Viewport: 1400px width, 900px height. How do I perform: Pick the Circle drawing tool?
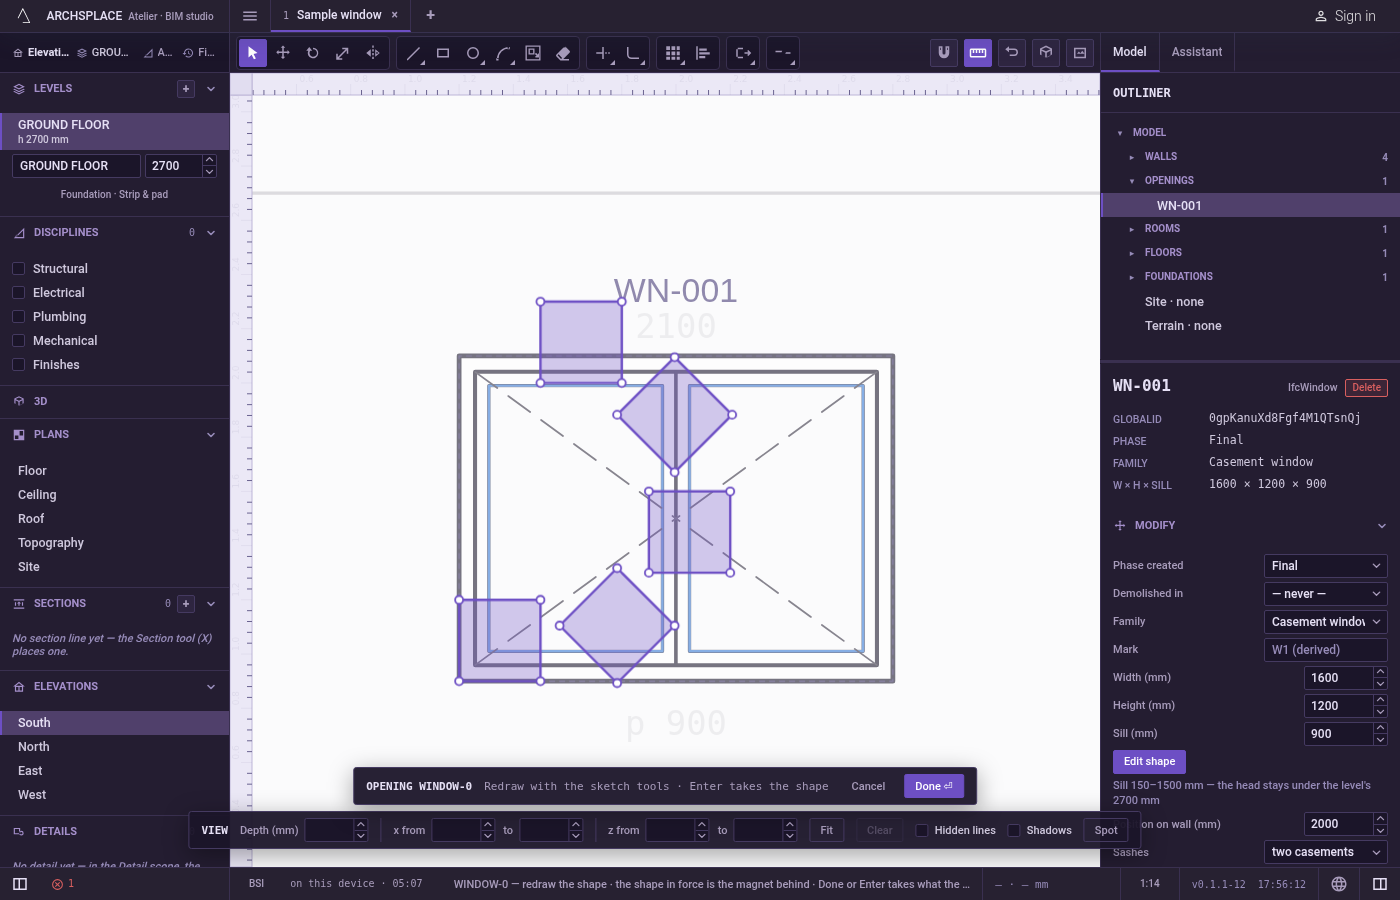click(x=473, y=53)
